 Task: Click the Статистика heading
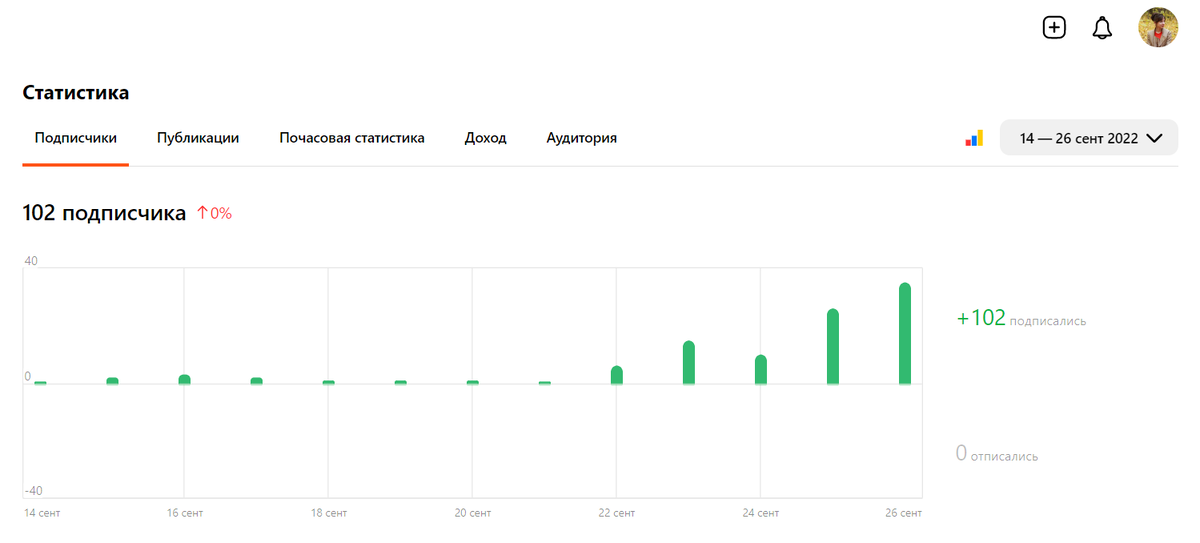[76, 93]
